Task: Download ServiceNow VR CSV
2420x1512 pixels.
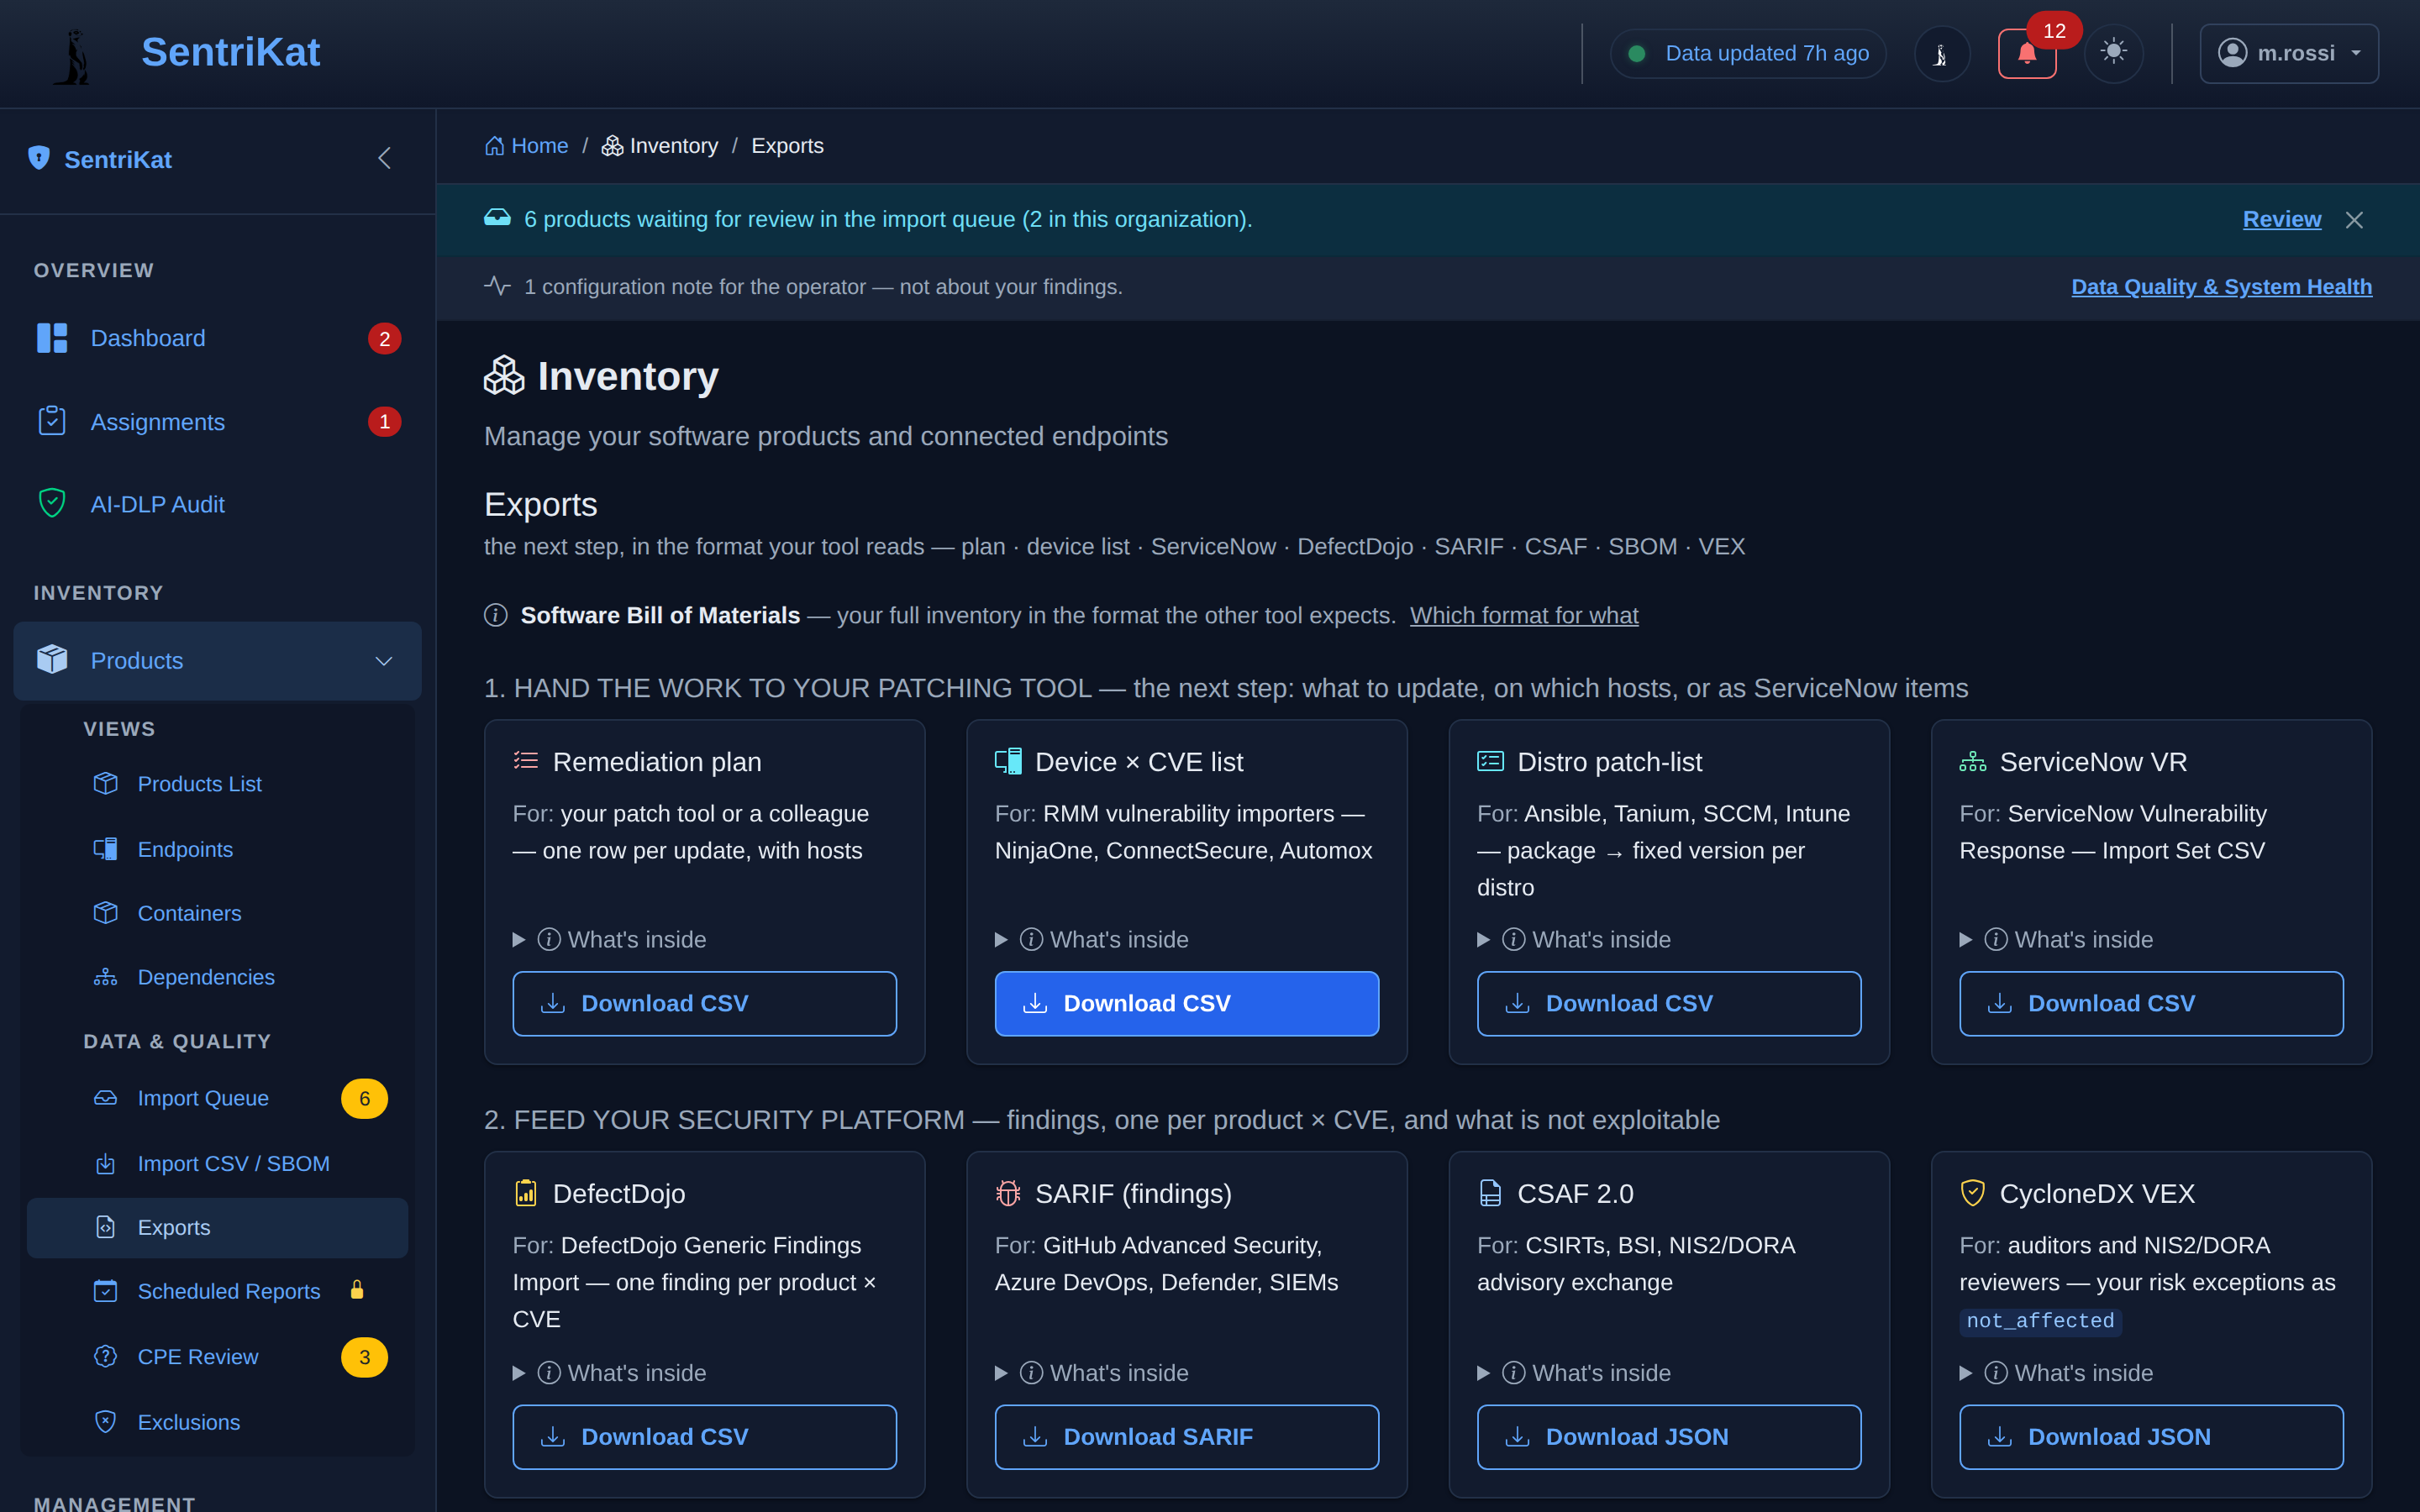Action: click(x=2151, y=1003)
